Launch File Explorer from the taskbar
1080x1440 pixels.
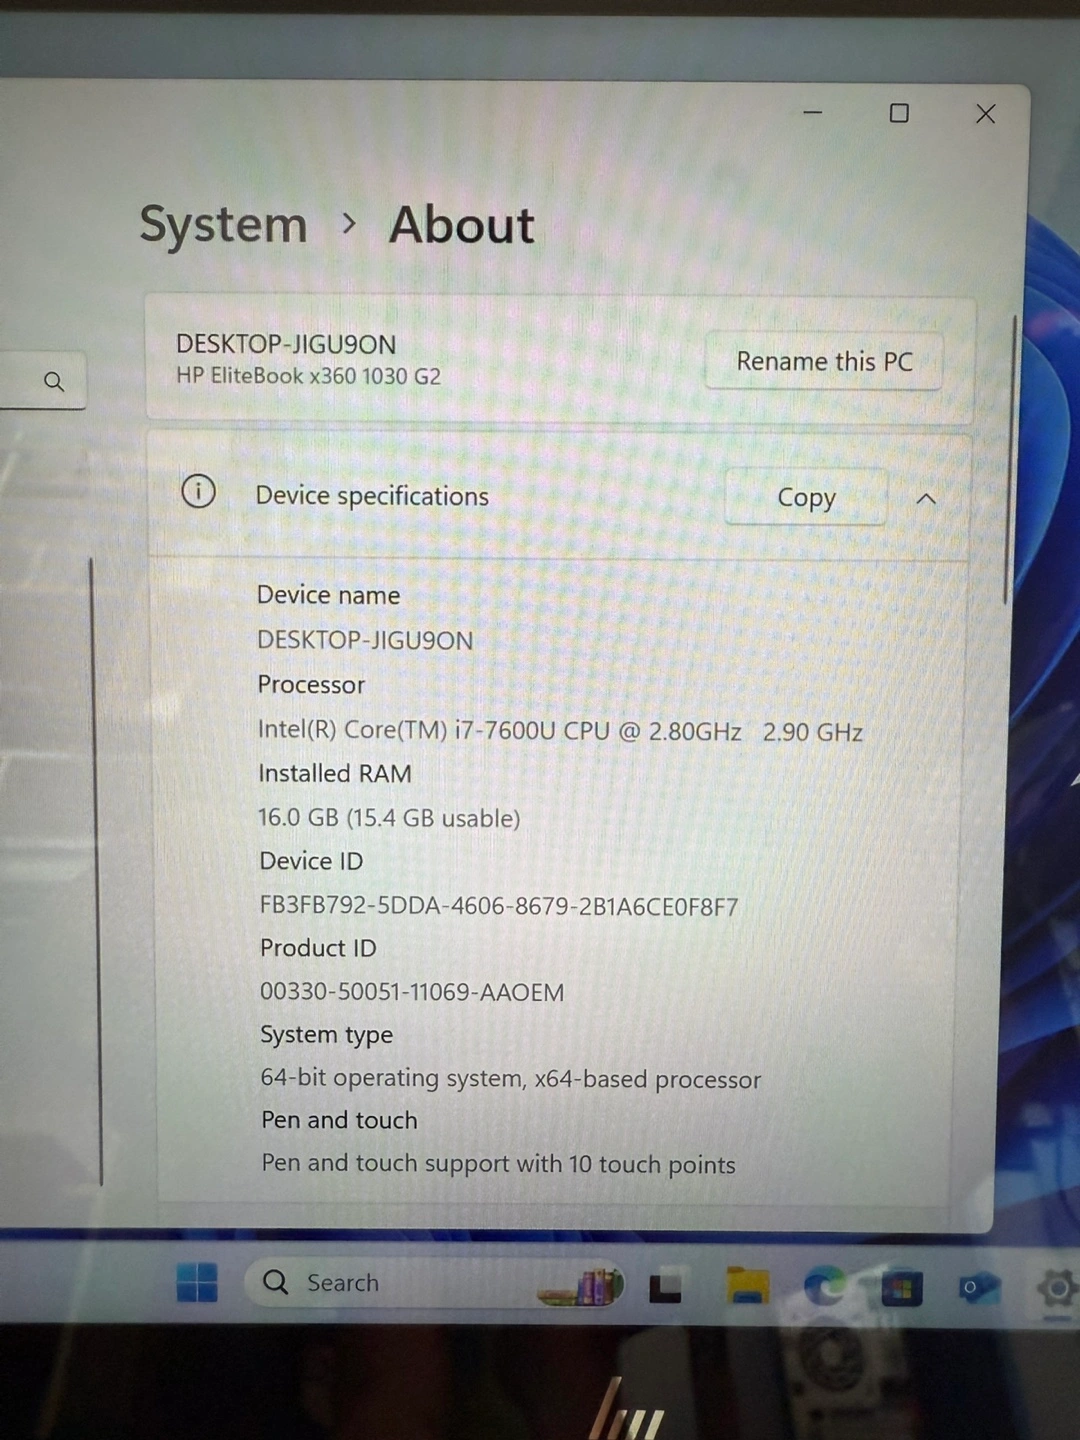coord(748,1286)
